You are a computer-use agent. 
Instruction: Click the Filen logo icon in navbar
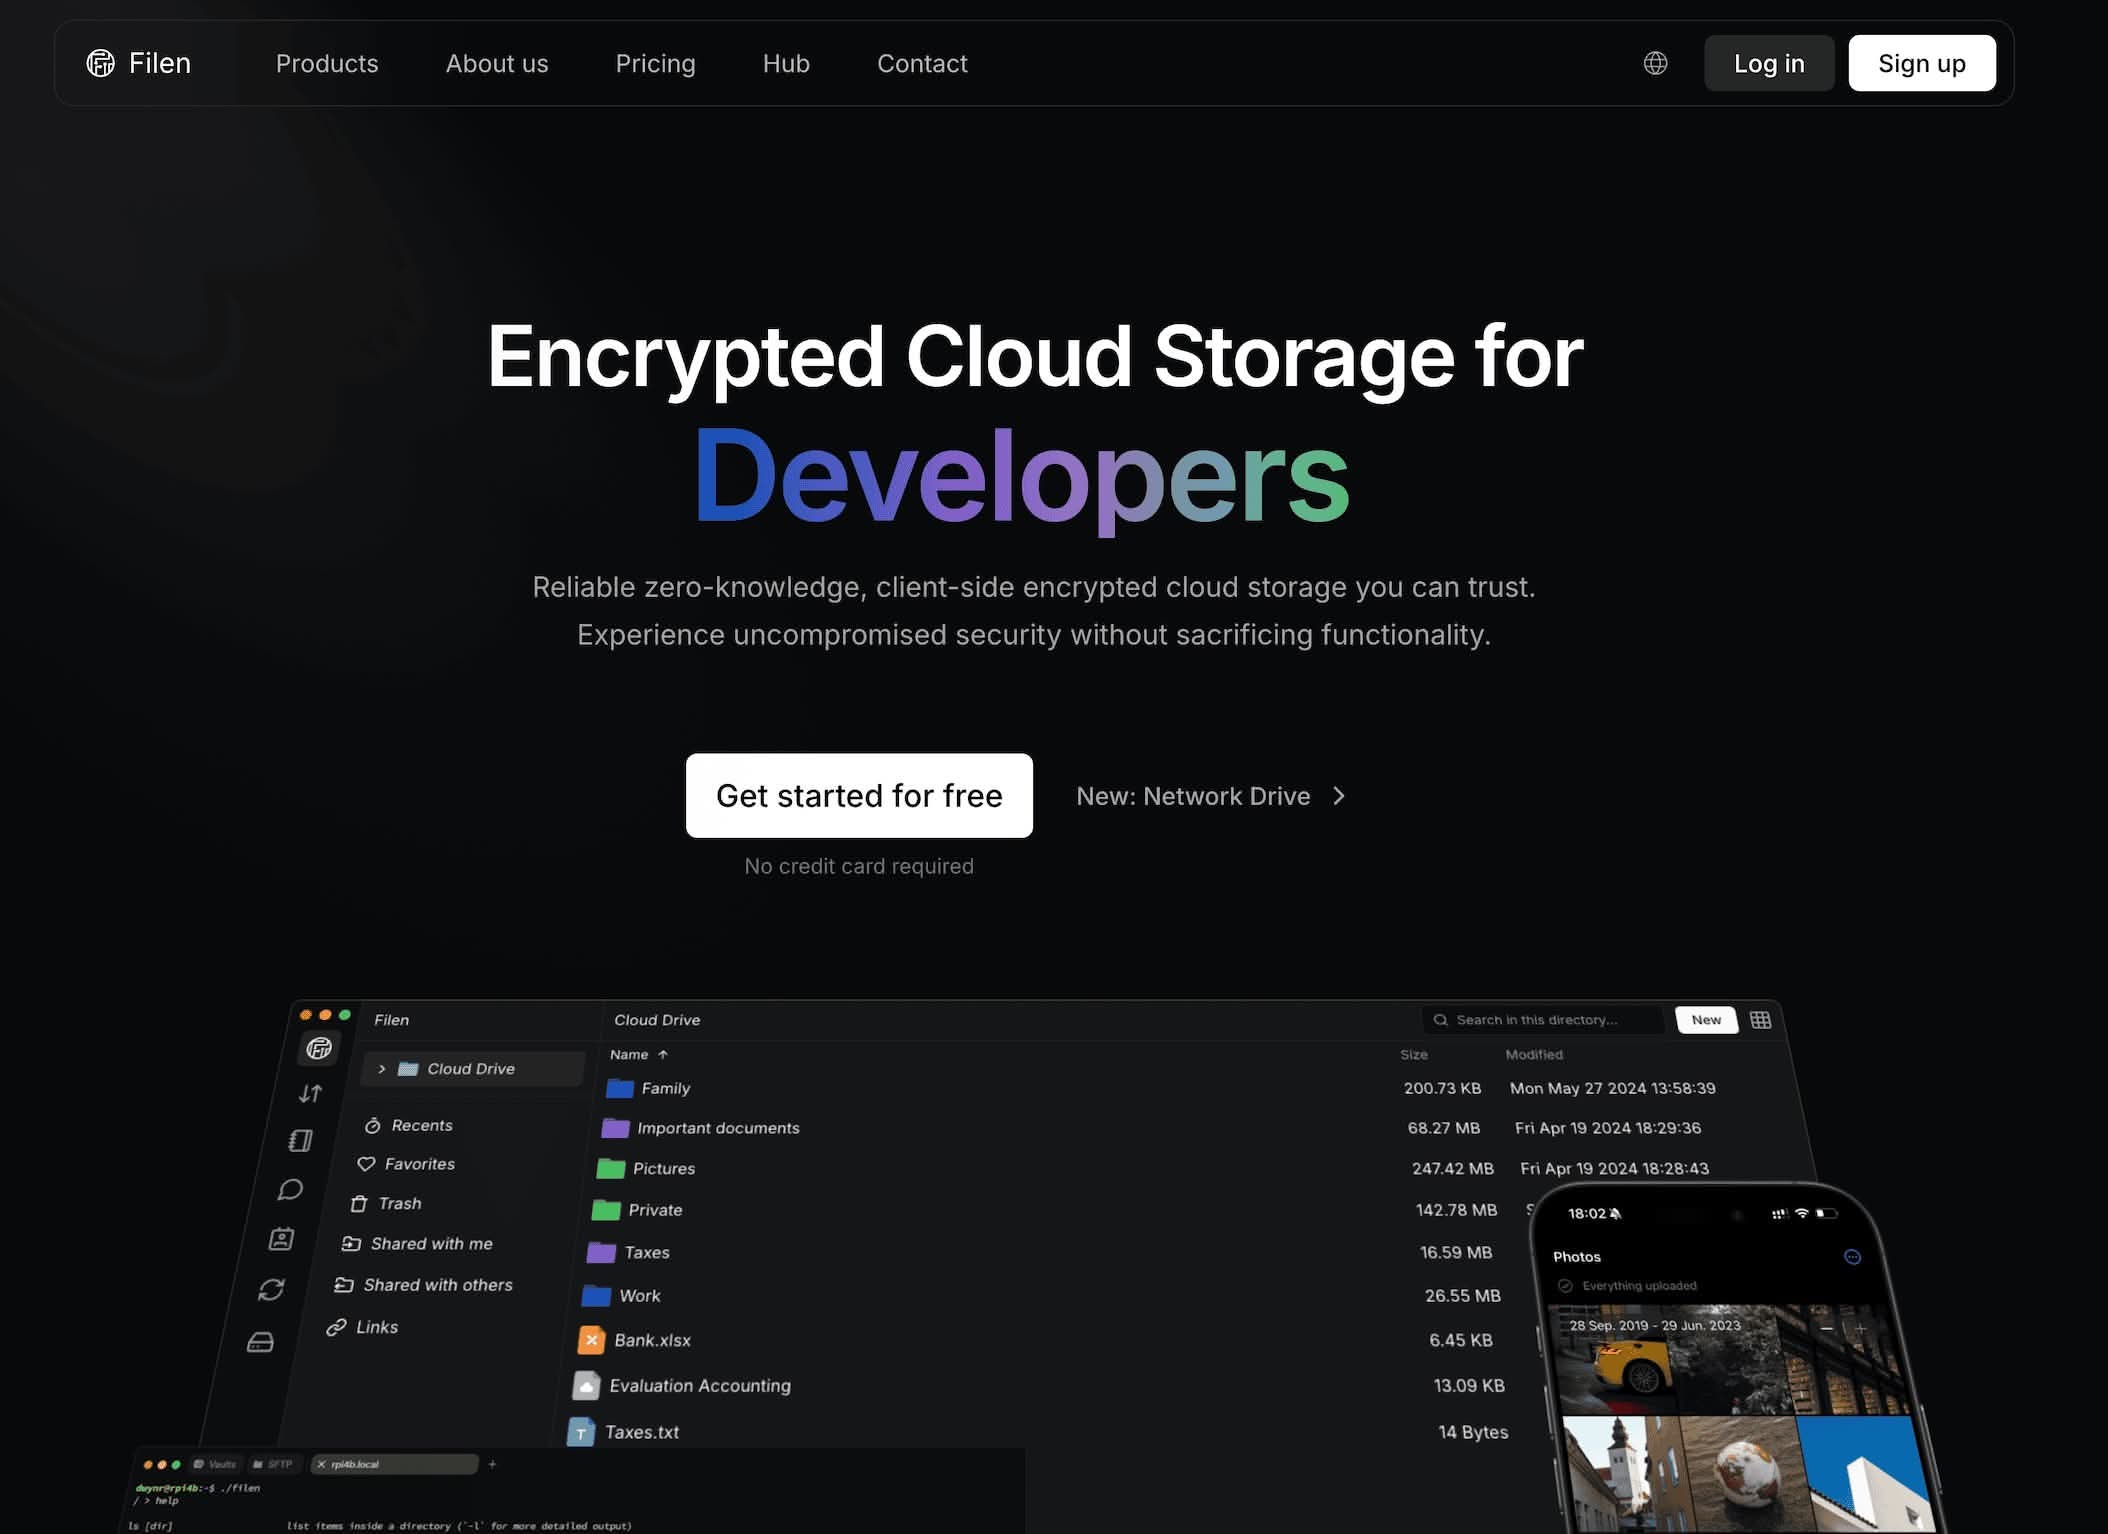pyautogui.click(x=100, y=63)
